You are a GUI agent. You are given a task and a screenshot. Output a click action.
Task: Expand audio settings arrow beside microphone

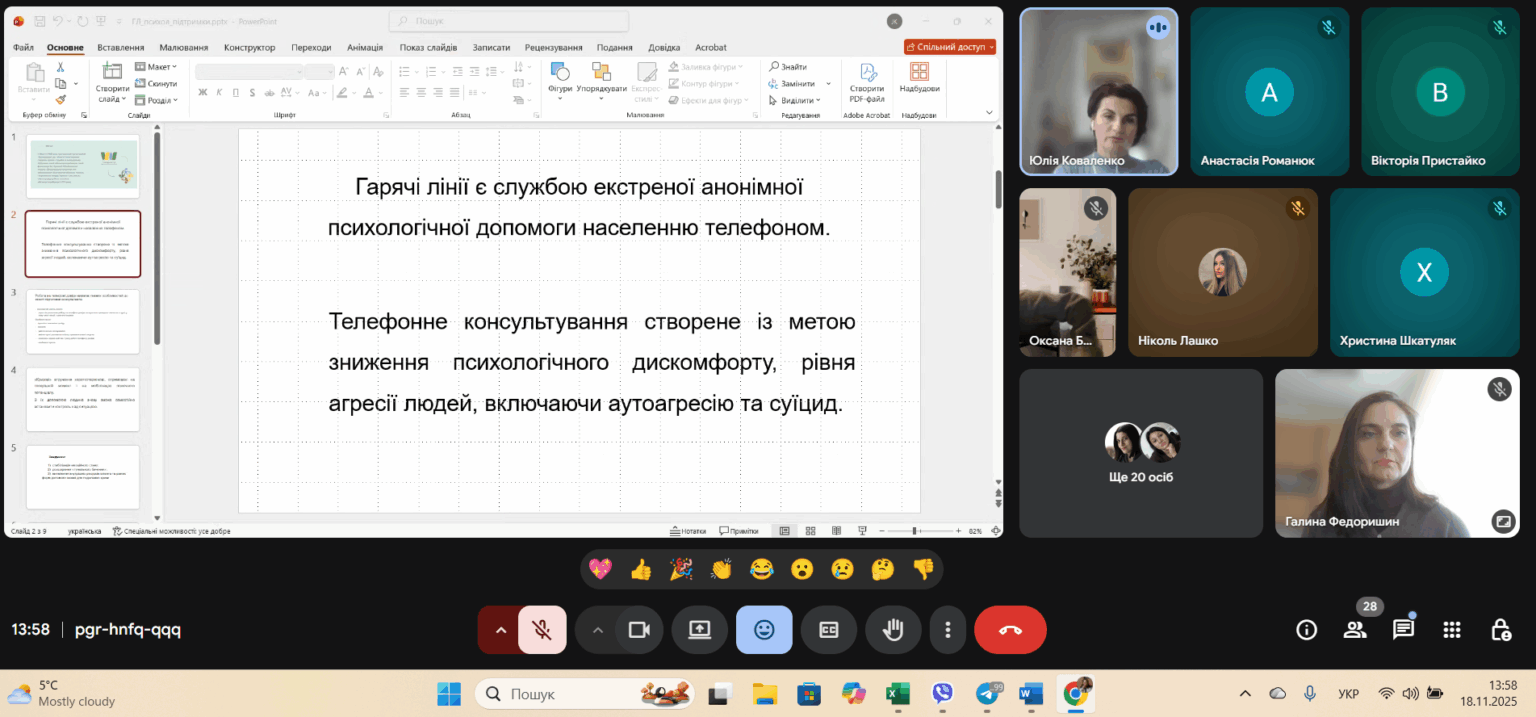[x=500, y=630]
